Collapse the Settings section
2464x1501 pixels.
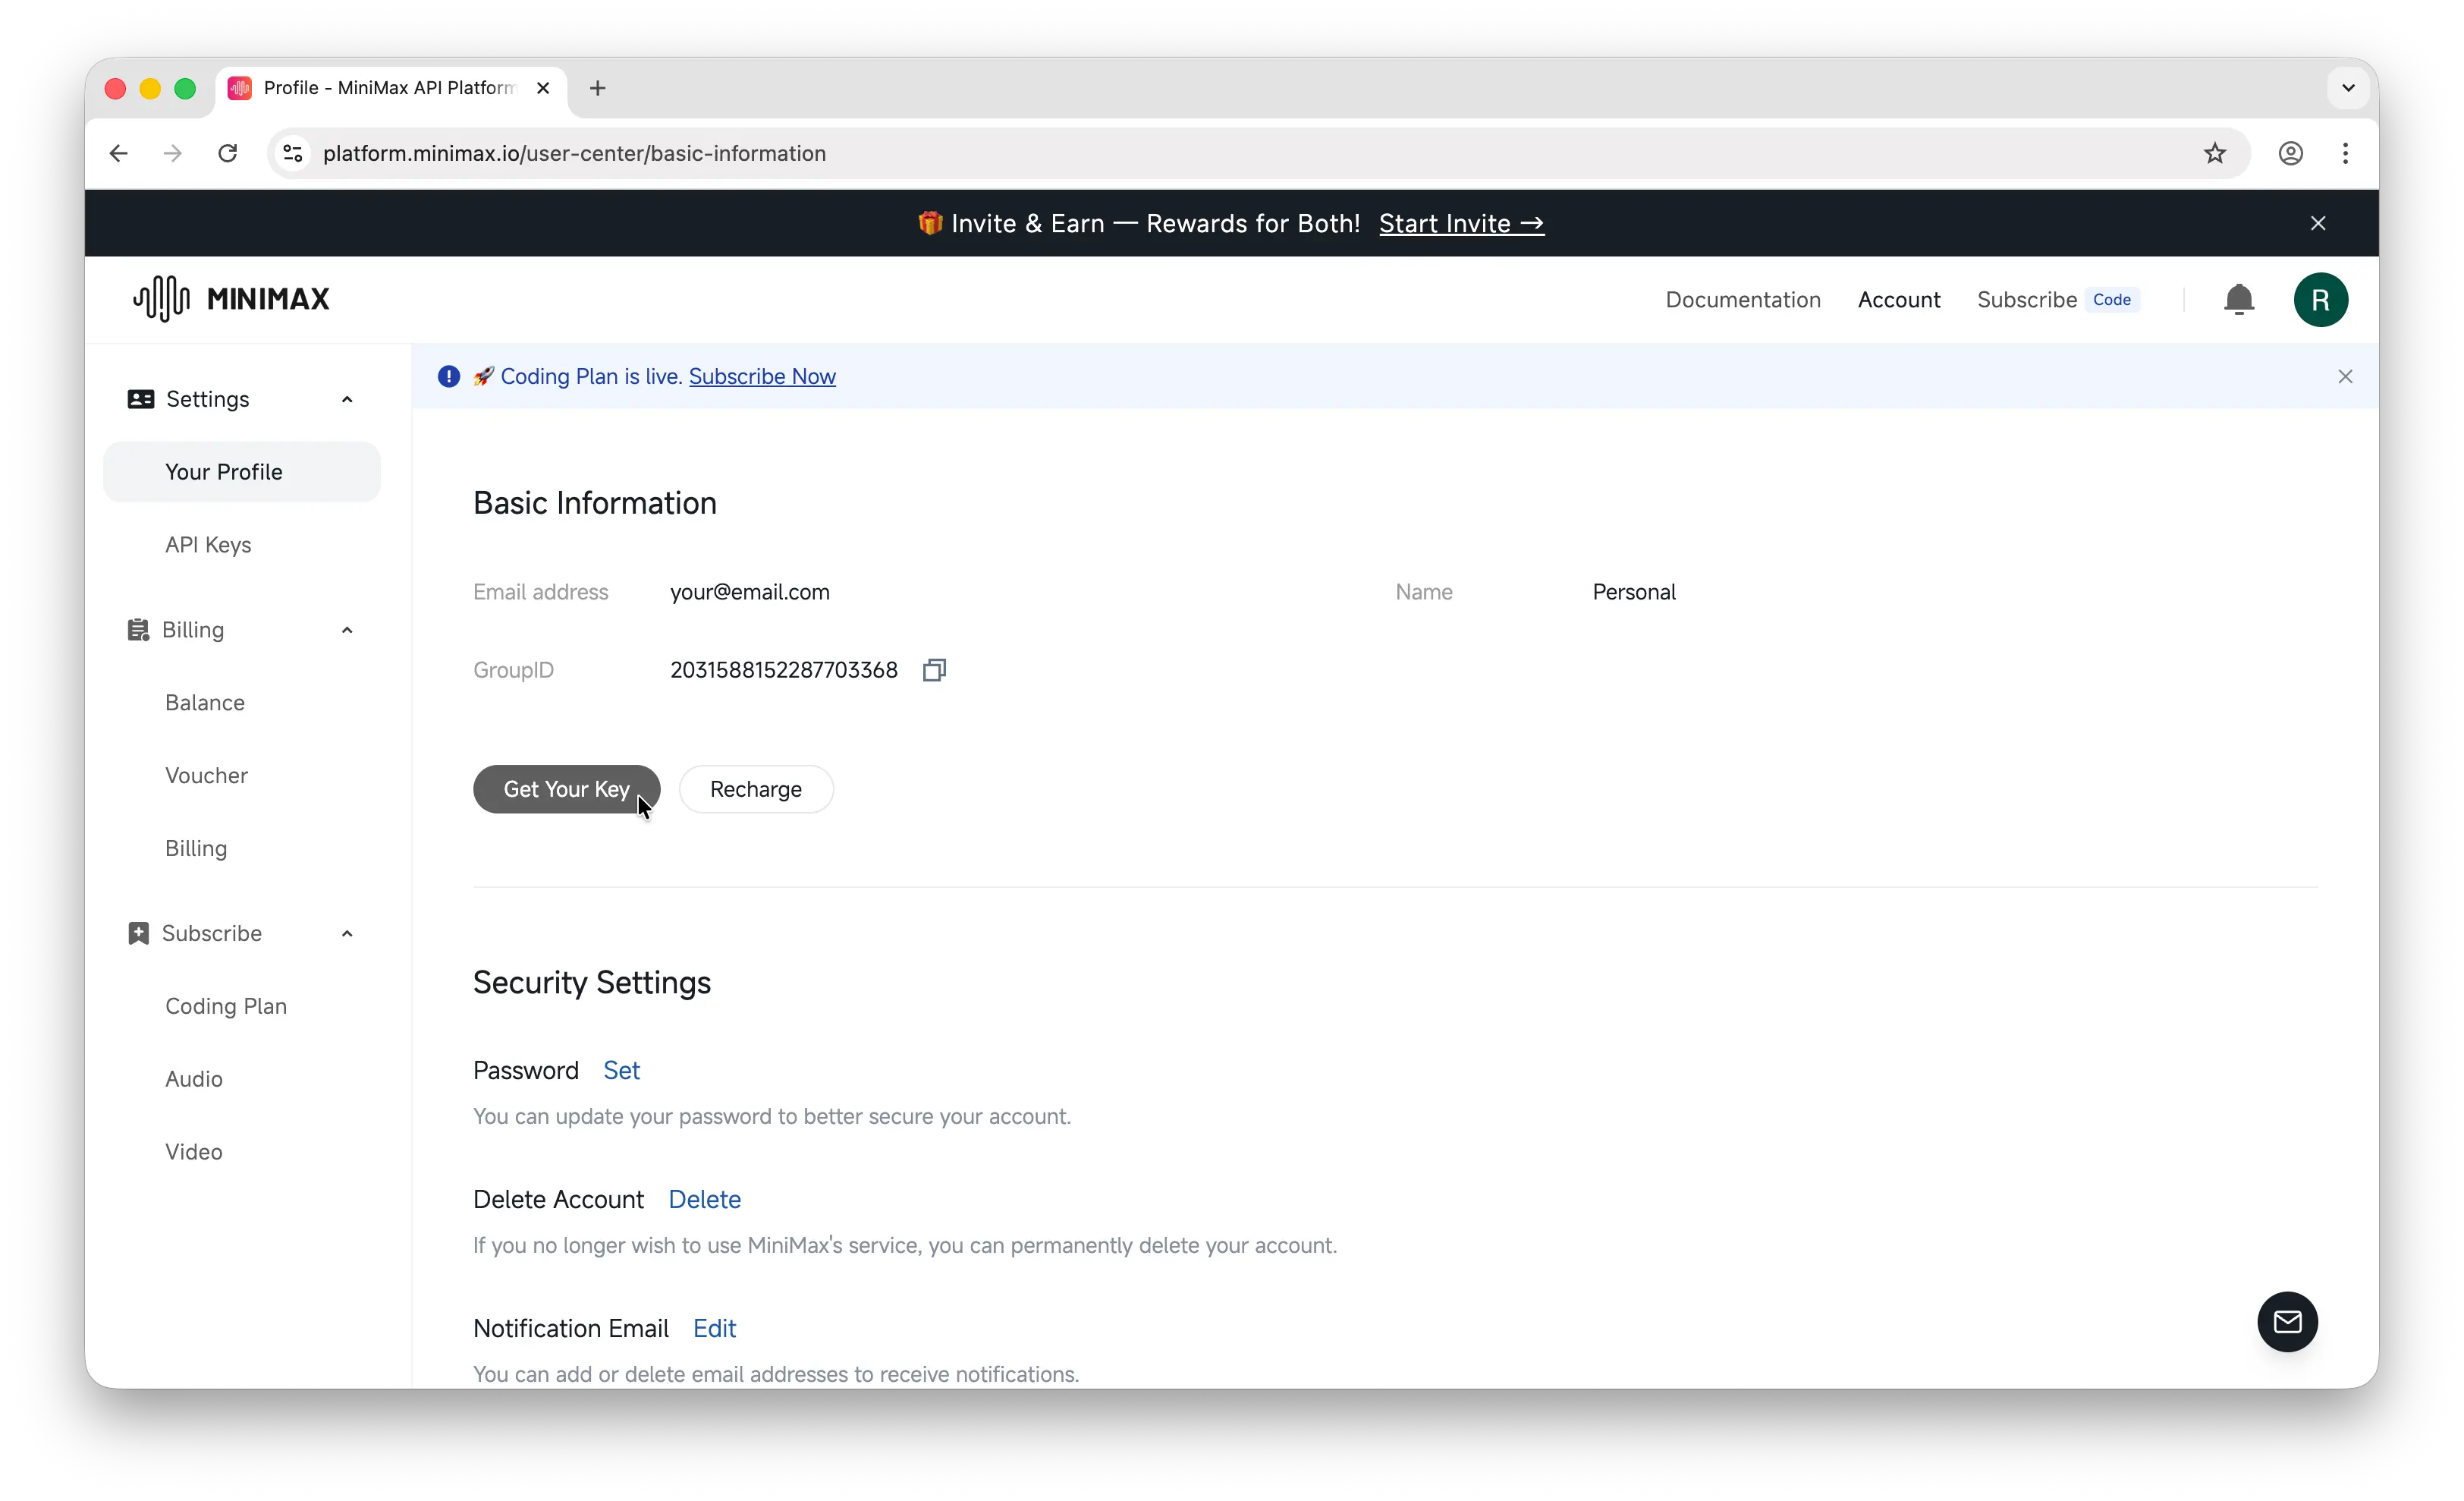point(346,398)
